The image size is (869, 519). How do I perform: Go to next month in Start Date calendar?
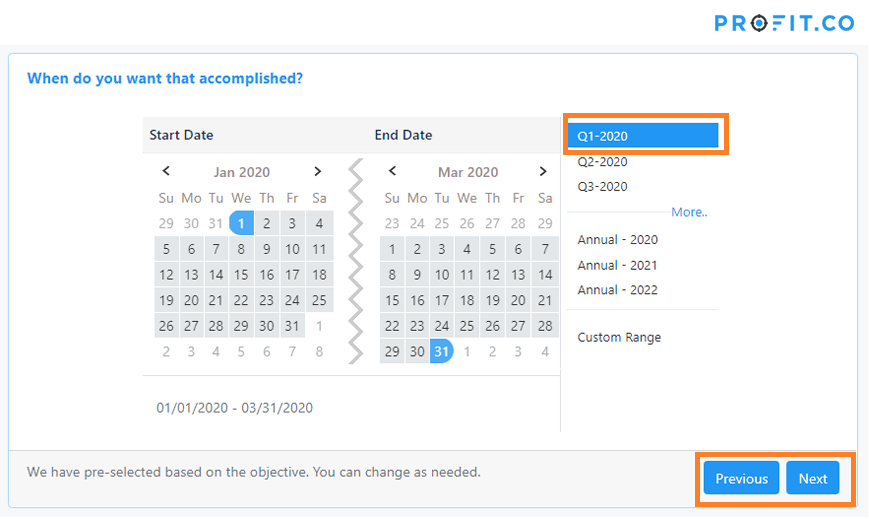pyautogui.click(x=318, y=171)
